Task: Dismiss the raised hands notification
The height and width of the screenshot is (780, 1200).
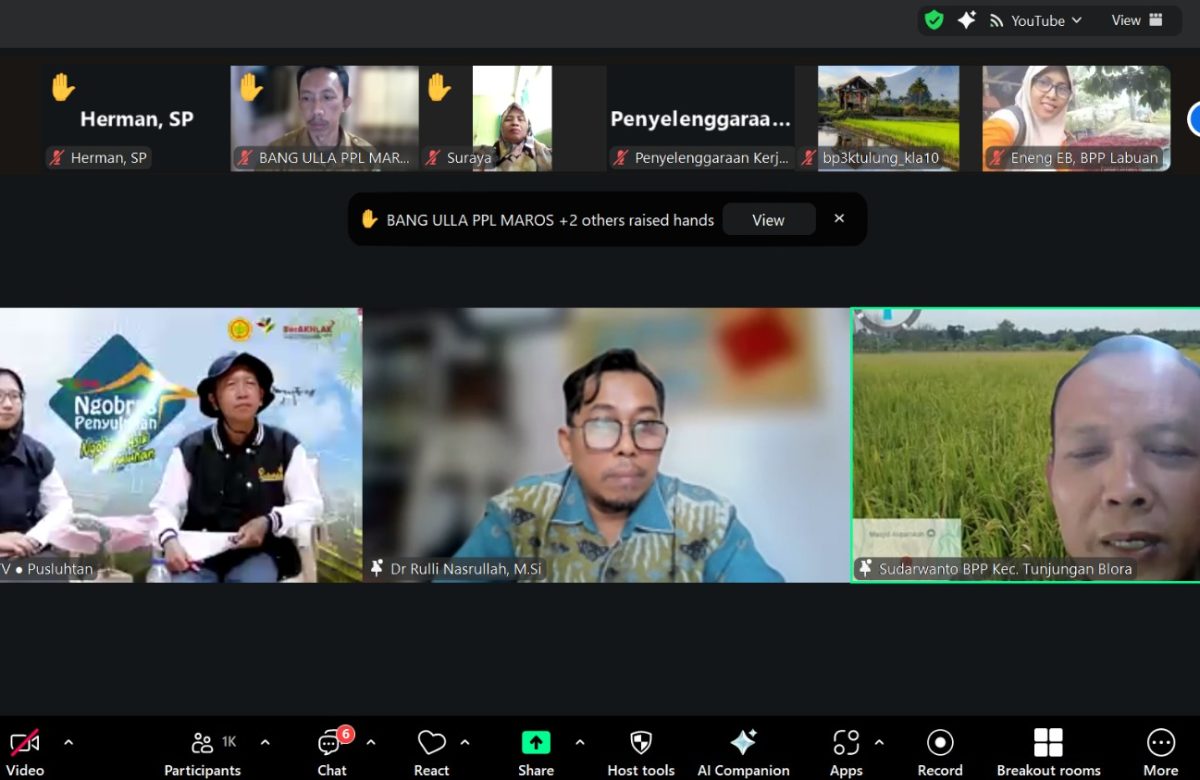Action: point(839,219)
